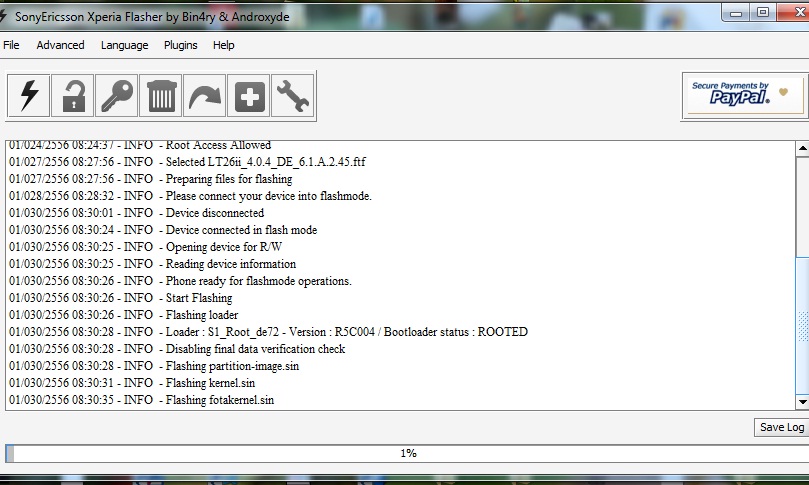Open the File menu
This screenshot has height=485, width=809.
[x=11, y=45]
